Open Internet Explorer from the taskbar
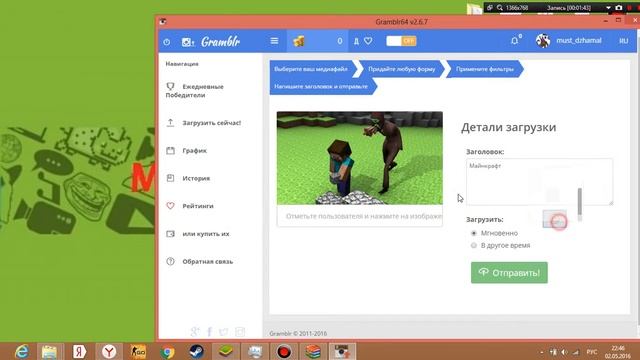Screen dimensions: 640x360 22,351
